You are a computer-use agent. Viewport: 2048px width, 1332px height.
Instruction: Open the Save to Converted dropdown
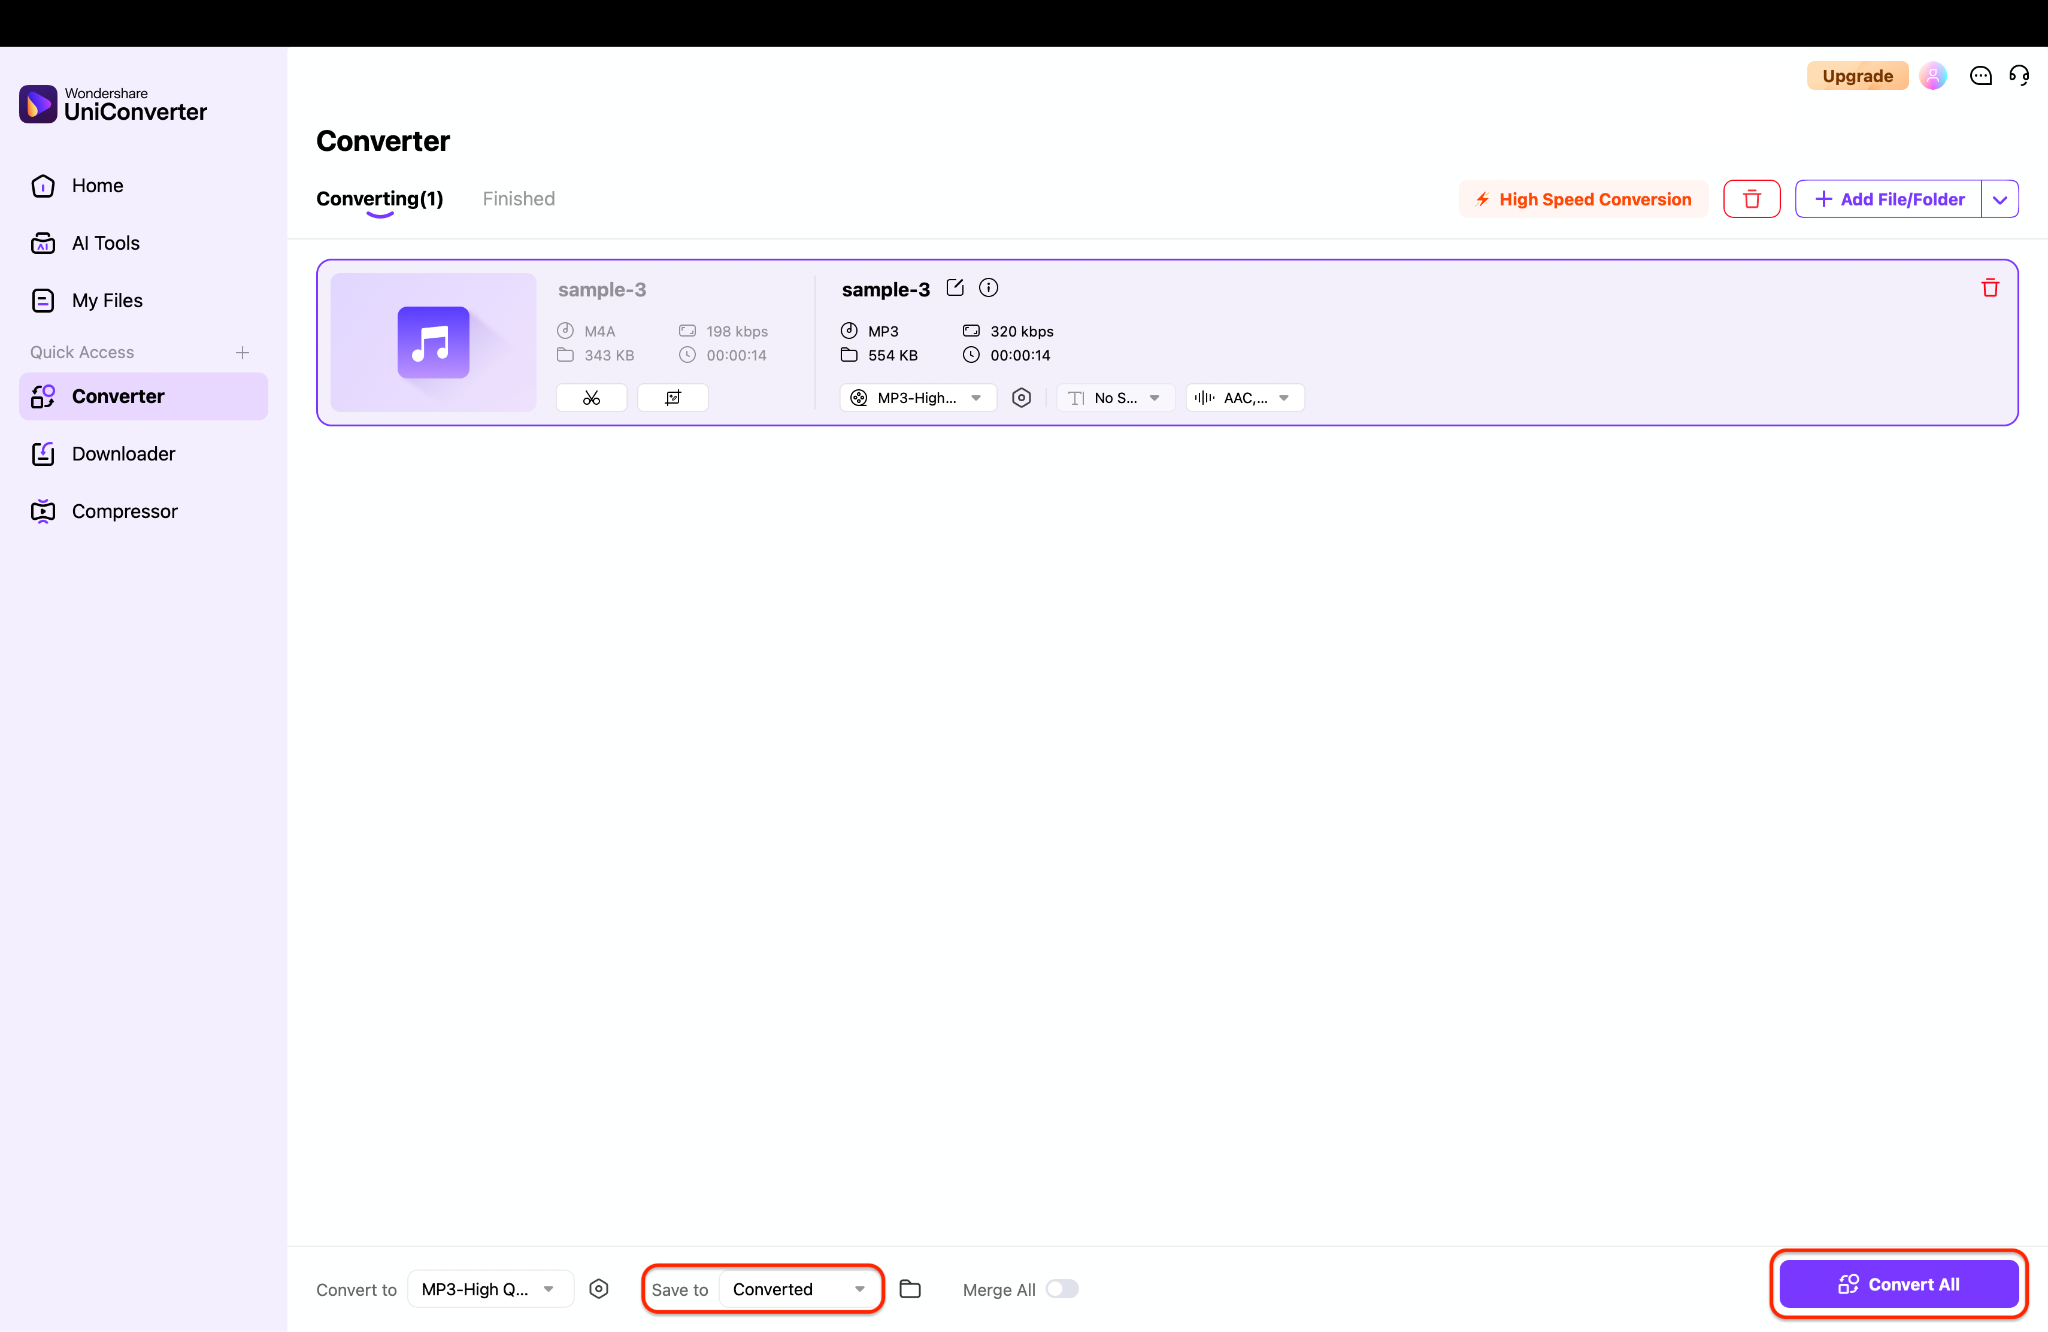798,1289
